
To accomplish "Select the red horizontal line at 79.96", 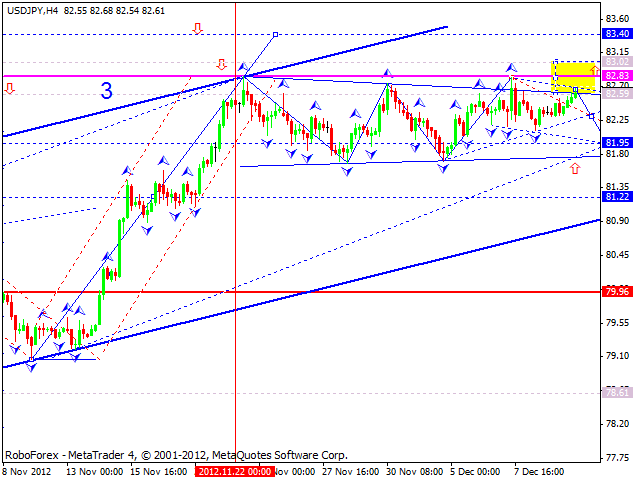I will pyautogui.click(x=300, y=292).
